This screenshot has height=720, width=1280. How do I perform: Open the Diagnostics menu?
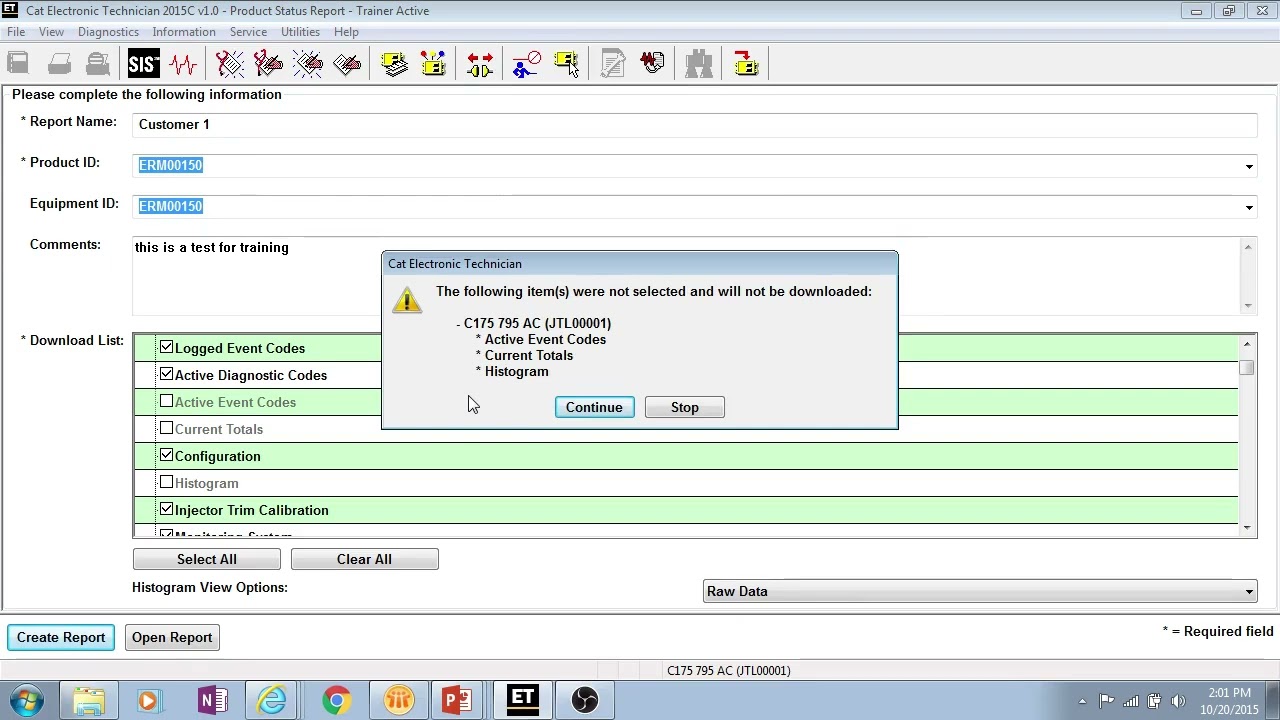click(x=108, y=32)
